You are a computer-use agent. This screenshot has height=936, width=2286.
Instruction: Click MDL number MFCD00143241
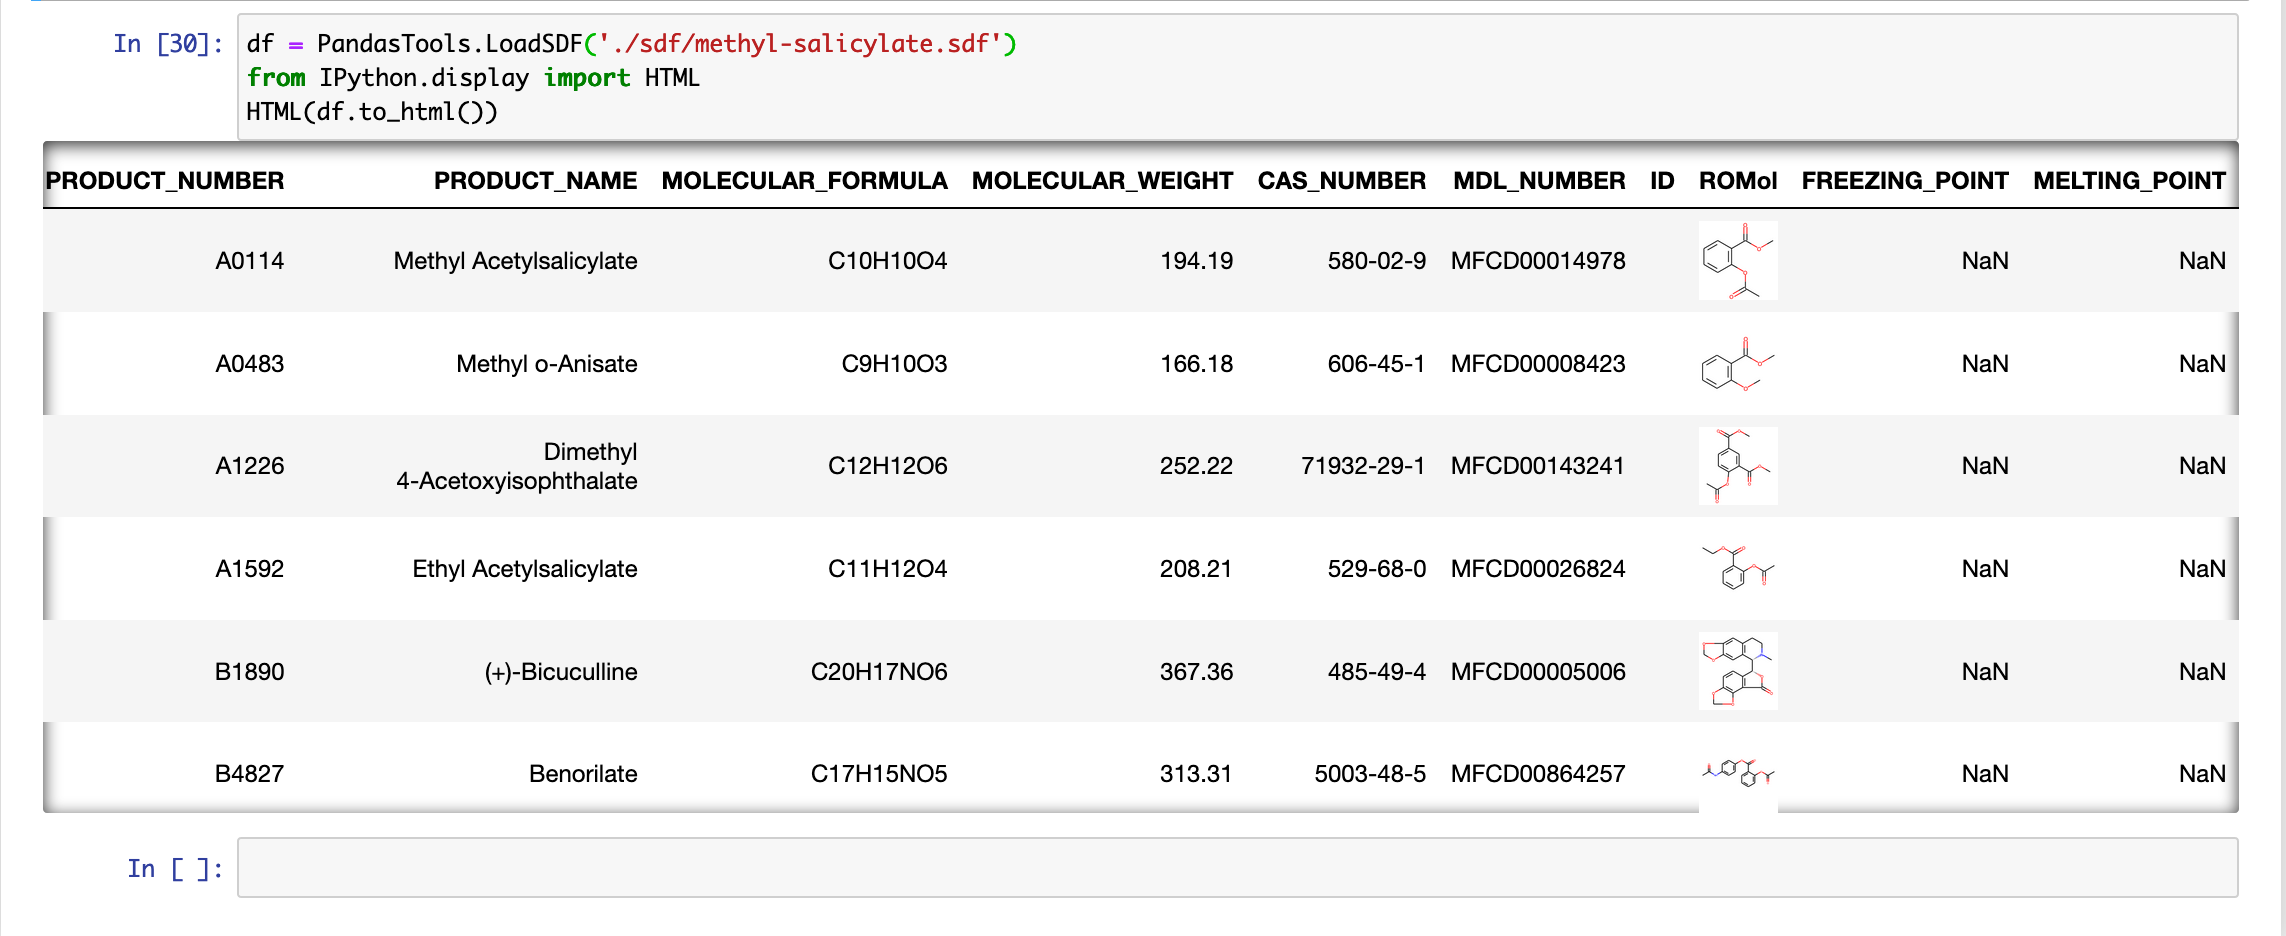click(x=1538, y=466)
